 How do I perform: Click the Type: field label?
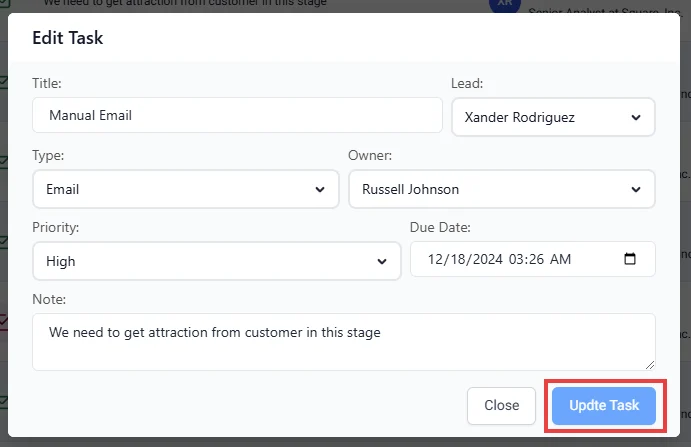point(48,155)
